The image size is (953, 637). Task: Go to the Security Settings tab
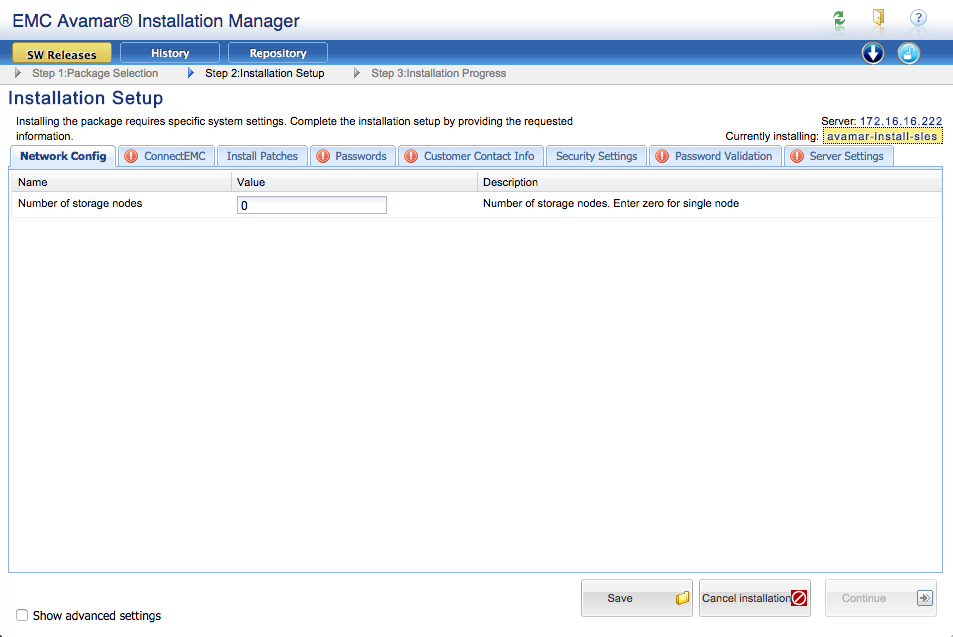596,156
